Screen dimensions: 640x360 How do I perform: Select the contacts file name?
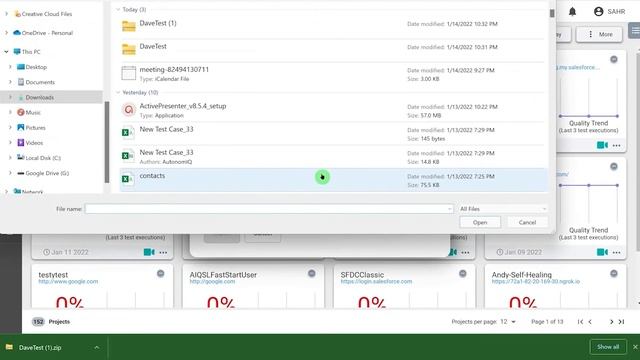152,176
